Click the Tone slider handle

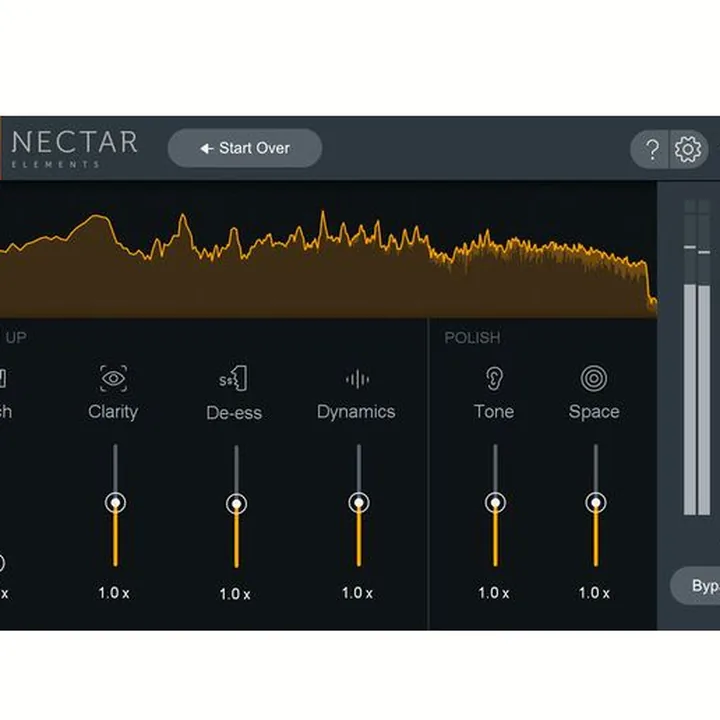point(495,503)
